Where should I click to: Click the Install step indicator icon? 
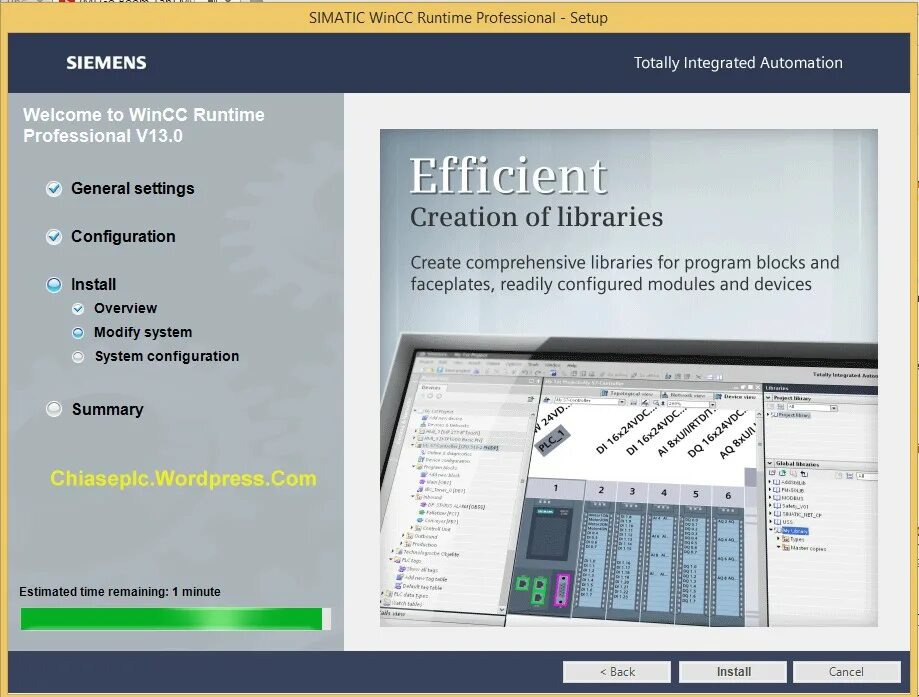(54, 285)
